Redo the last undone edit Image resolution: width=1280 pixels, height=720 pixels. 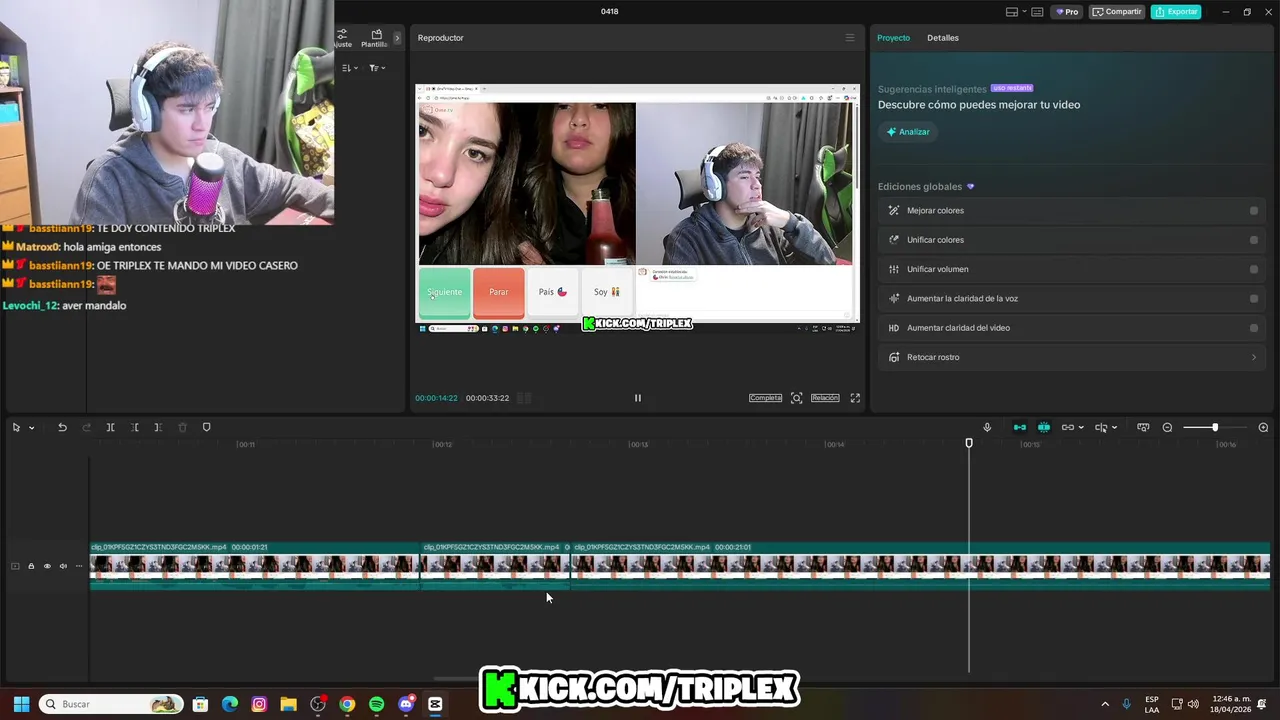(86, 427)
